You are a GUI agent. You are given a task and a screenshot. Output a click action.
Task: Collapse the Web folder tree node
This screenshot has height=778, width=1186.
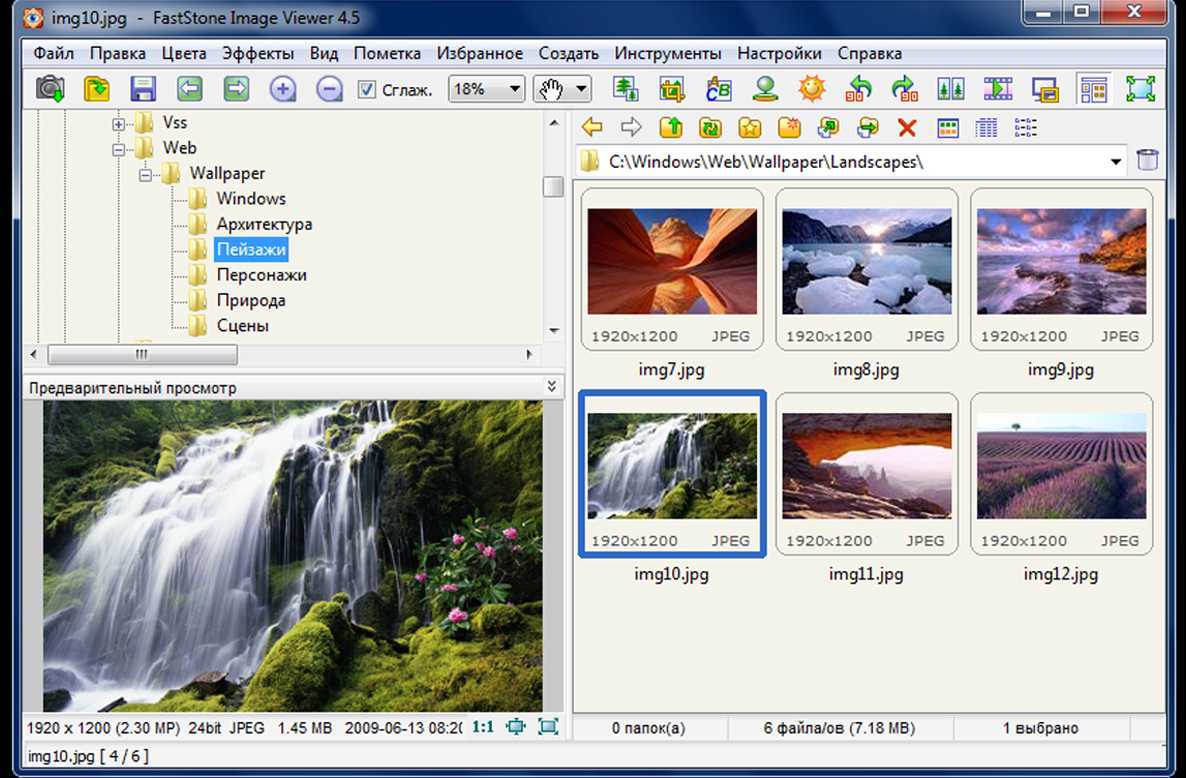[x=119, y=148]
